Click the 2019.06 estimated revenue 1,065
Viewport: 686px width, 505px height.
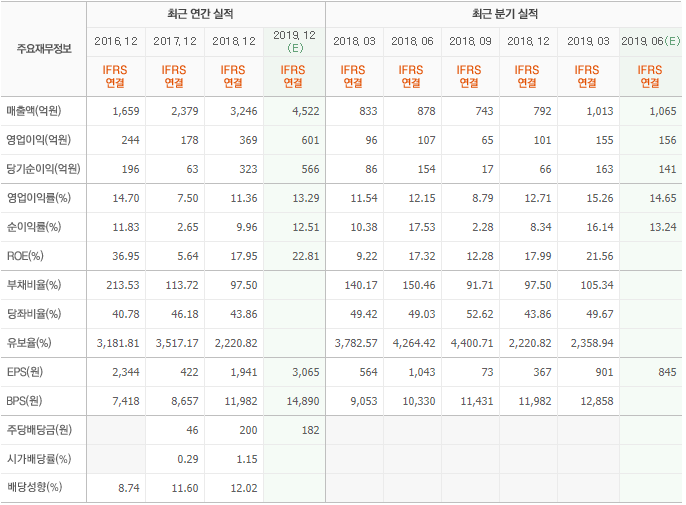pos(663,111)
